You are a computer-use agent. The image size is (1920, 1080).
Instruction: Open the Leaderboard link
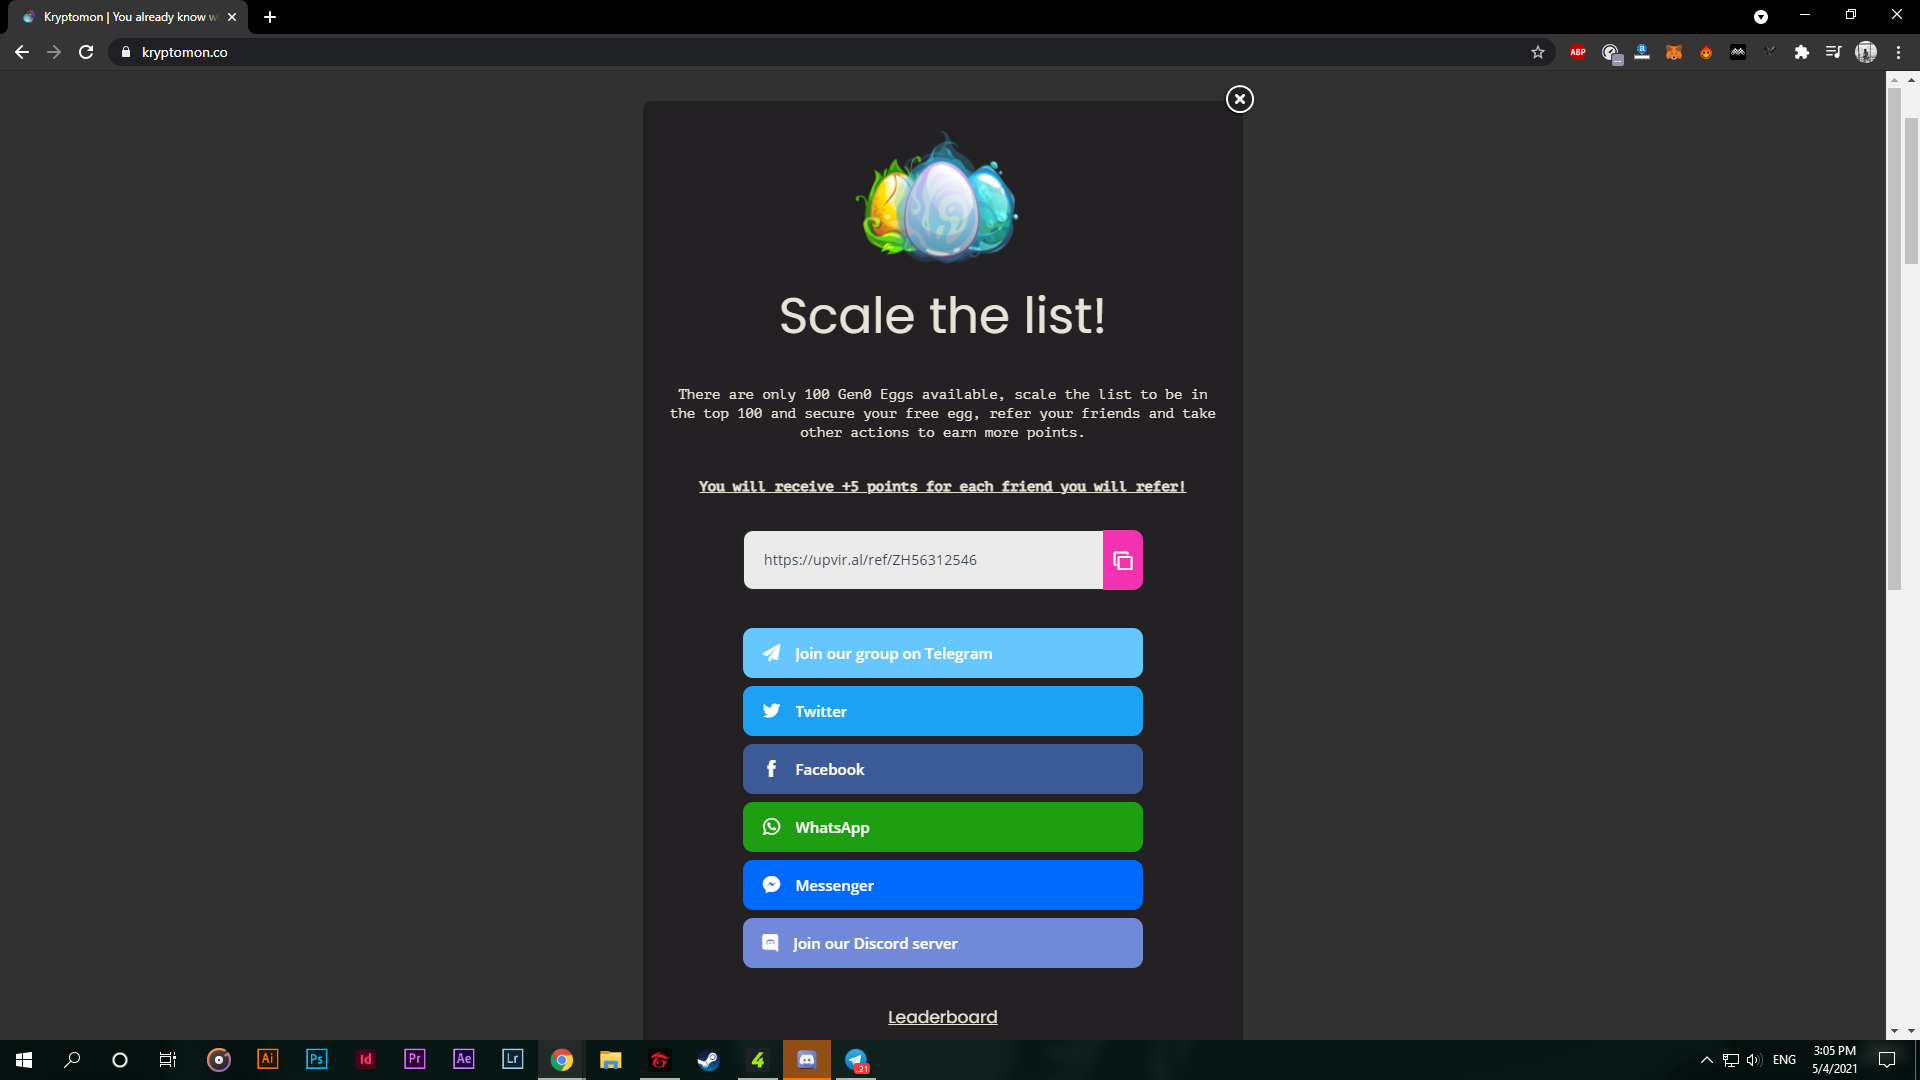942,1017
